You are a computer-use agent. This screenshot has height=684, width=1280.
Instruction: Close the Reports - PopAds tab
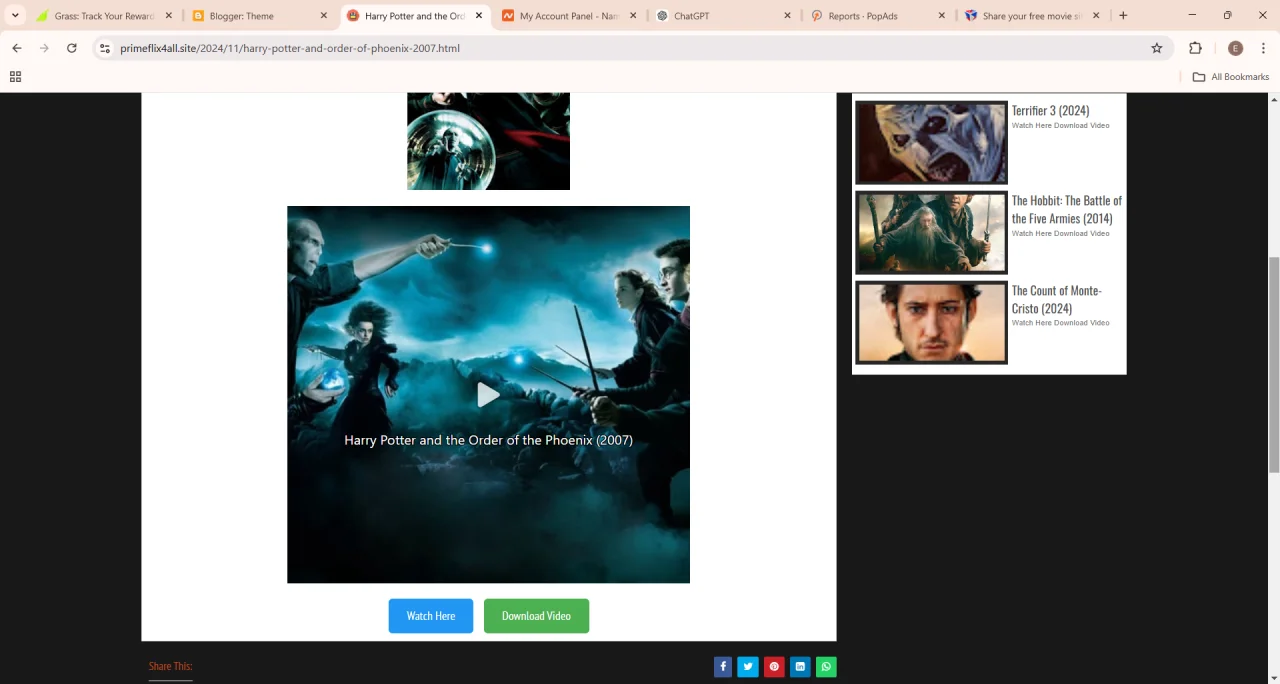click(x=942, y=16)
